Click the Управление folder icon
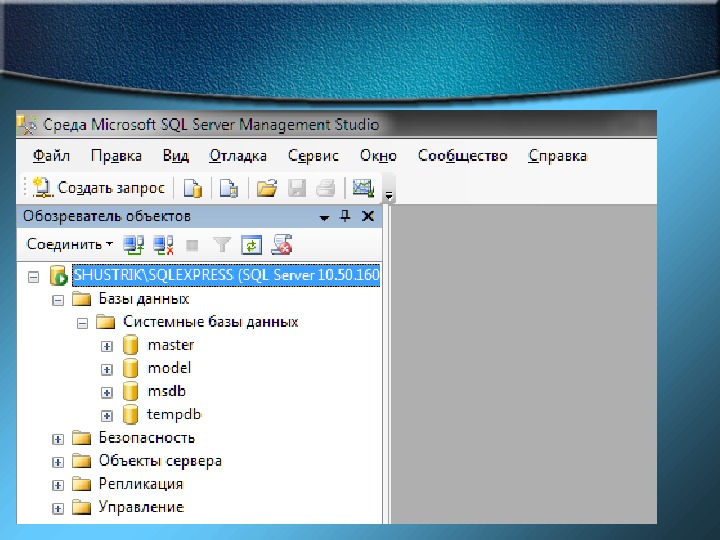Viewport: 720px width, 540px height. click(82, 507)
